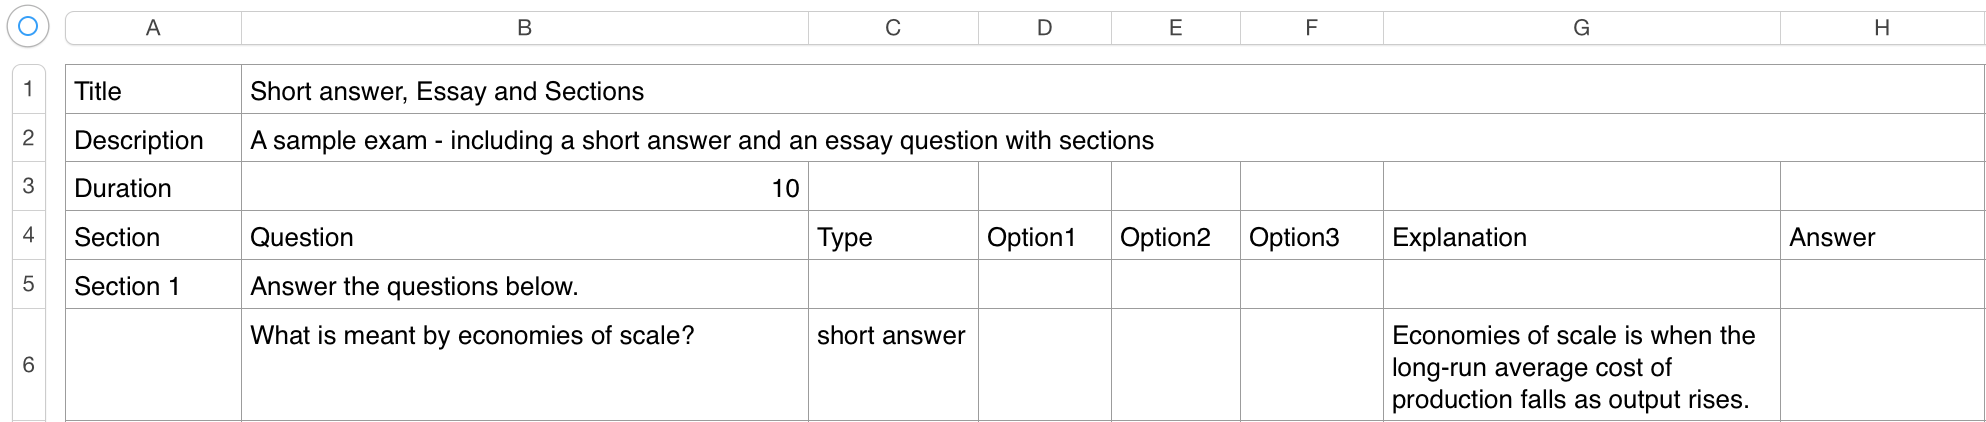Viewport: 1986px width, 422px height.
Task: Click the table handle circle icon
Action: 28,27
